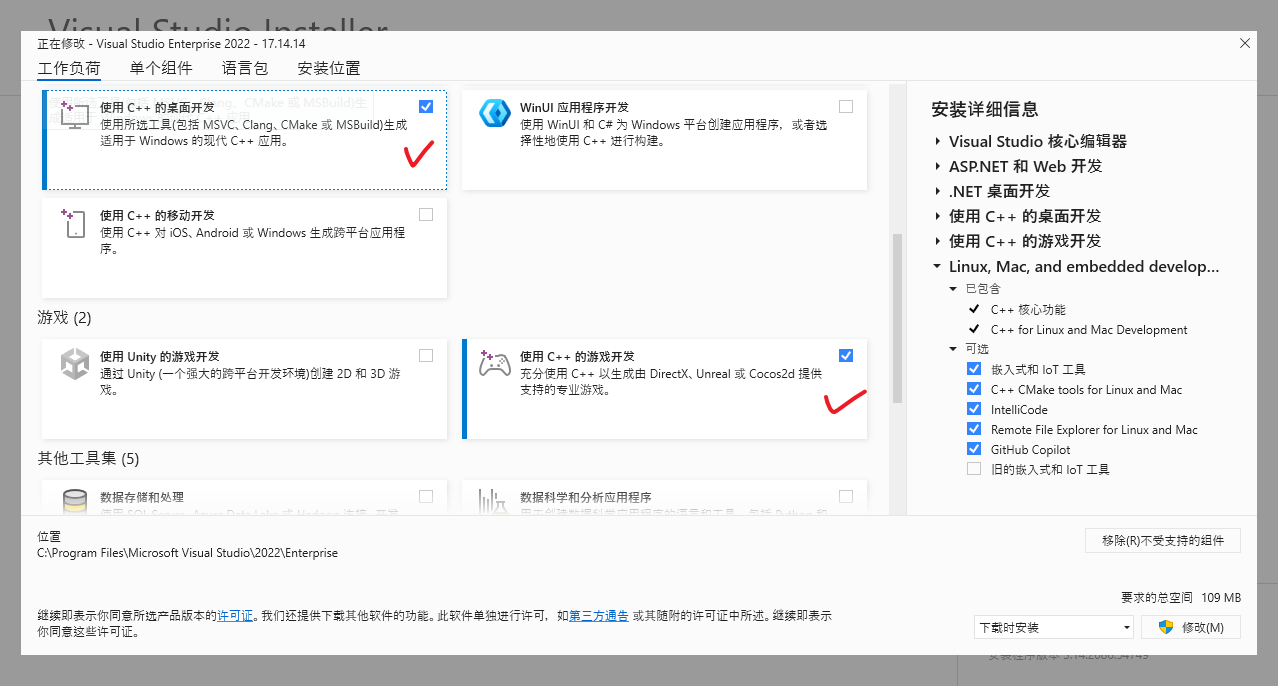The image size is (1278, 686).
Task: Click the WinUI application development icon
Action: pos(495,113)
